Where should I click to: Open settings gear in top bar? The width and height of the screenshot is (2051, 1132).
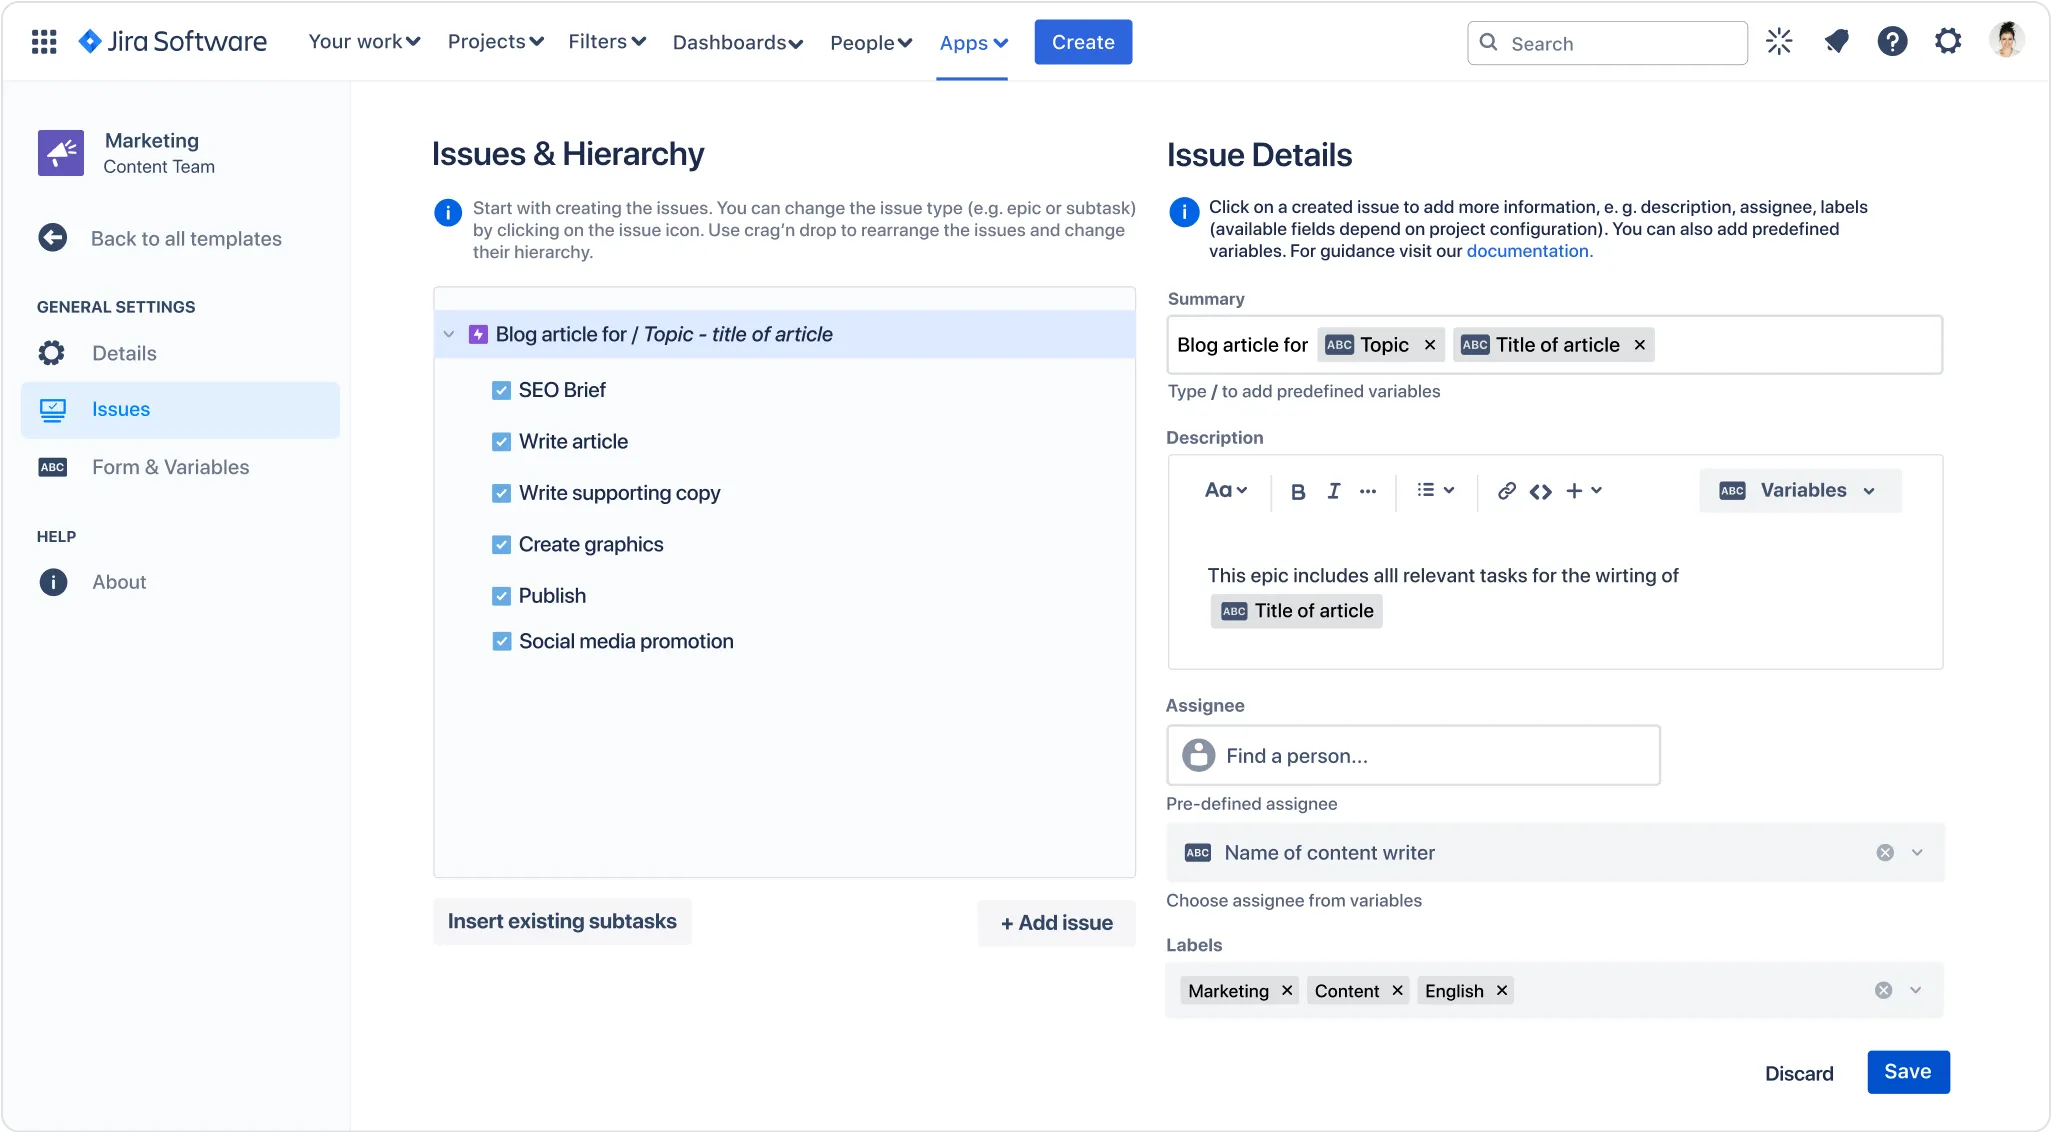[1948, 42]
